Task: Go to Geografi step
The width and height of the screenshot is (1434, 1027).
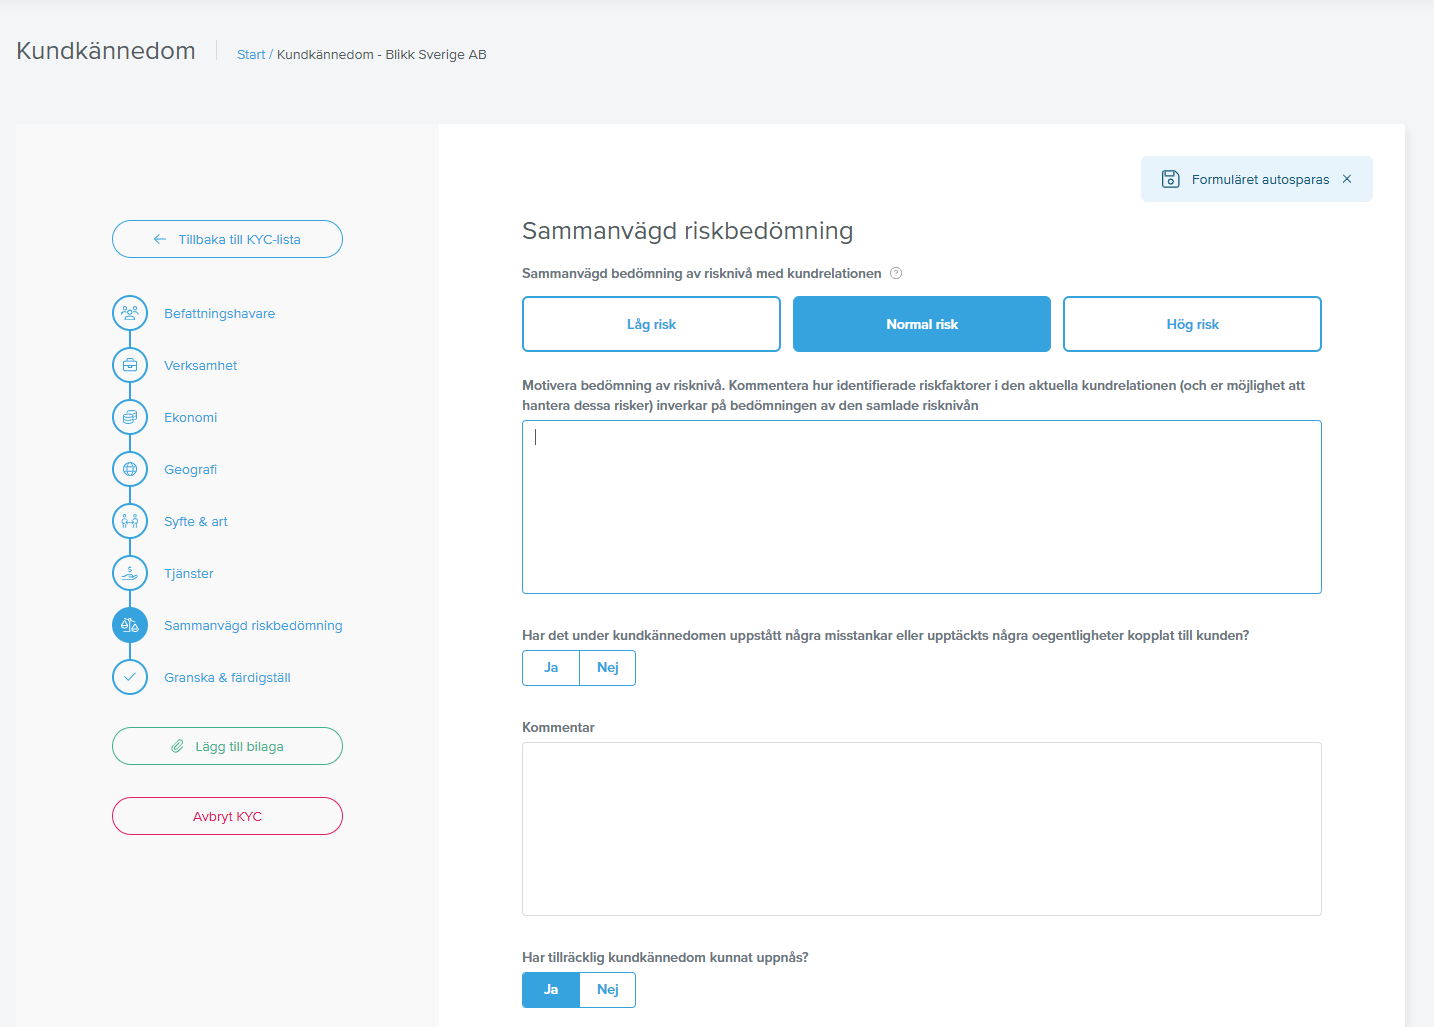Action: [190, 469]
